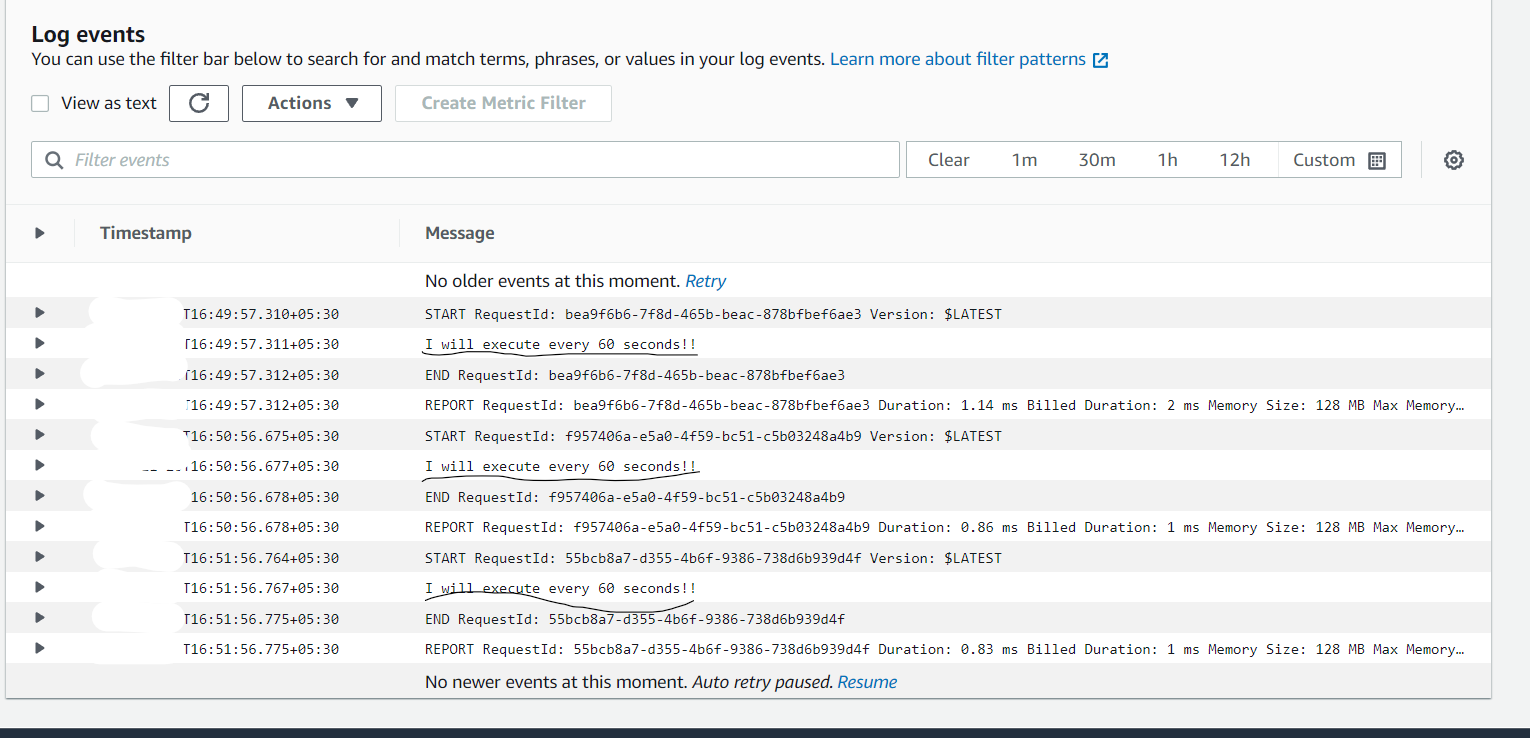Screen dimensions: 1530x738
Task: Open the log settings gear icon
Action: [x=1454, y=160]
